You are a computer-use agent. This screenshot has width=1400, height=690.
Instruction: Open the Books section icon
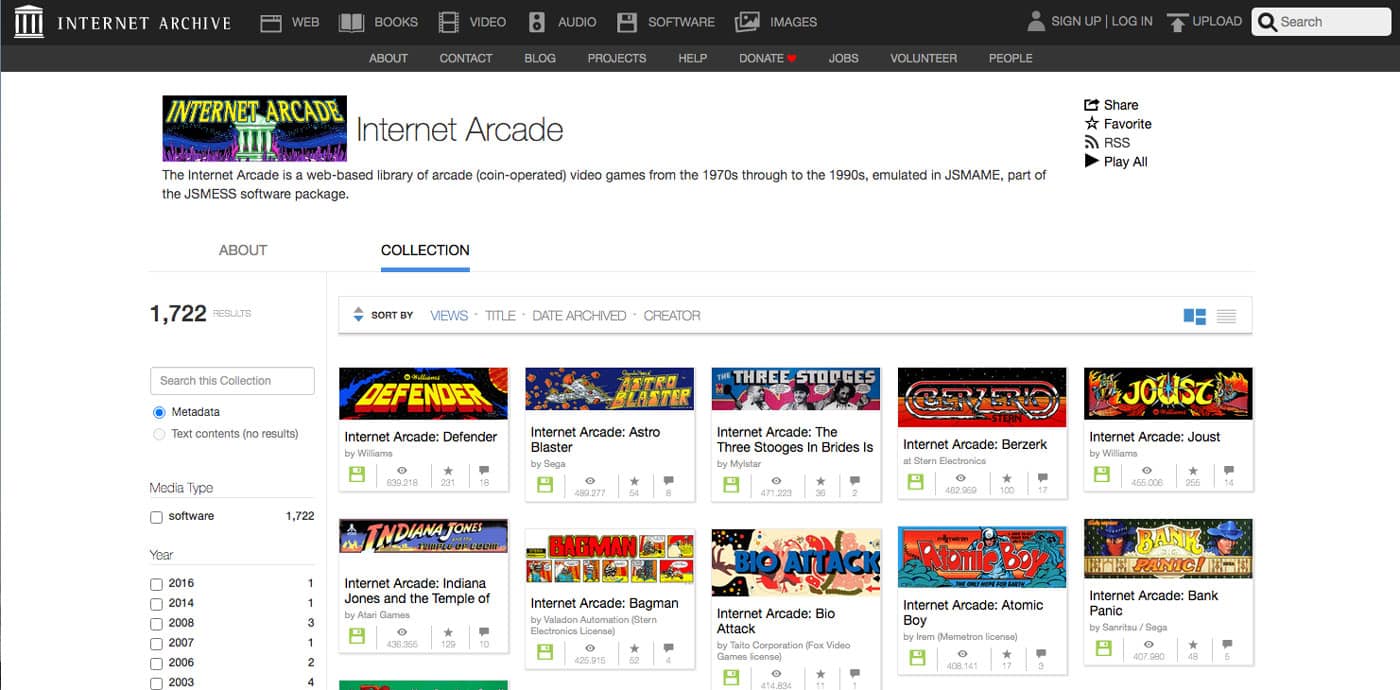pos(351,22)
